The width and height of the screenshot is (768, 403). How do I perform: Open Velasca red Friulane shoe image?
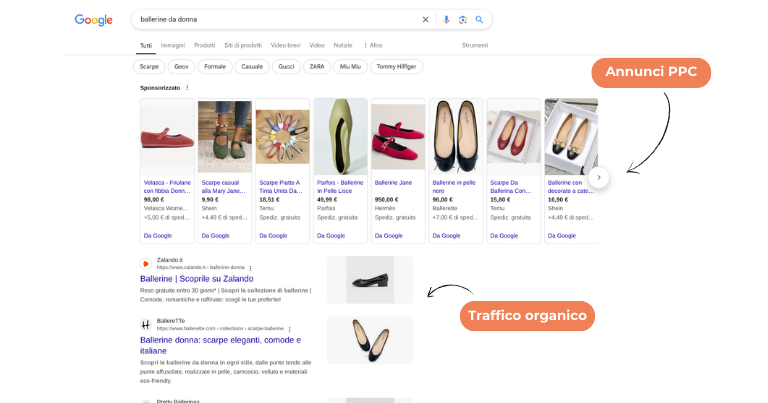[x=168, y=137]
